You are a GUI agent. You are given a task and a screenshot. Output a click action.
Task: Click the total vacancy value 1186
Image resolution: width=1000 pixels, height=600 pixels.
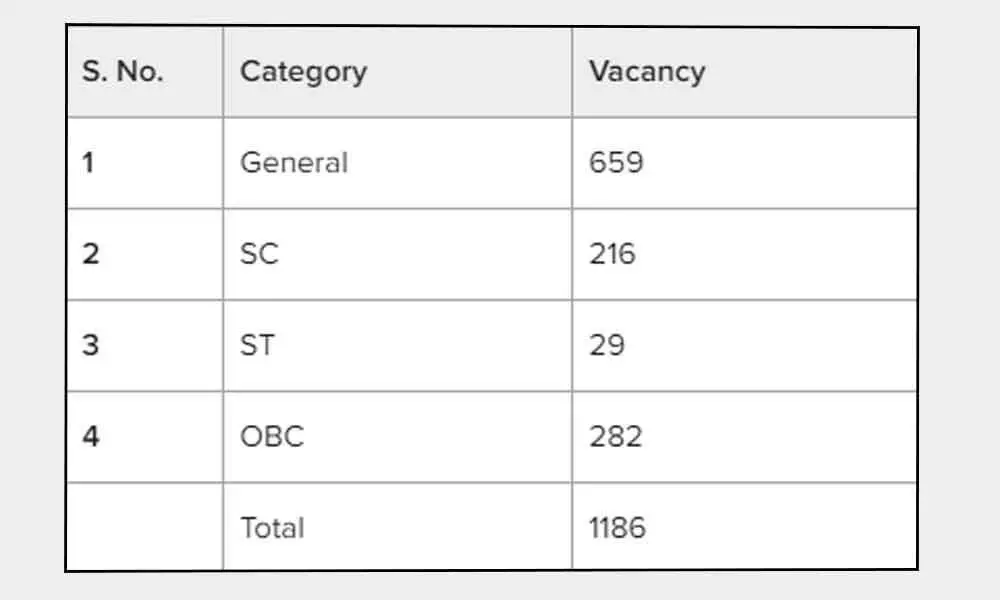[x=617, y=527]
